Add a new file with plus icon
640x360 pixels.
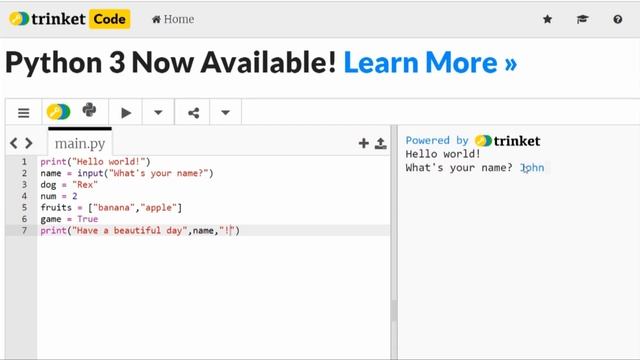tap(363, 143)
